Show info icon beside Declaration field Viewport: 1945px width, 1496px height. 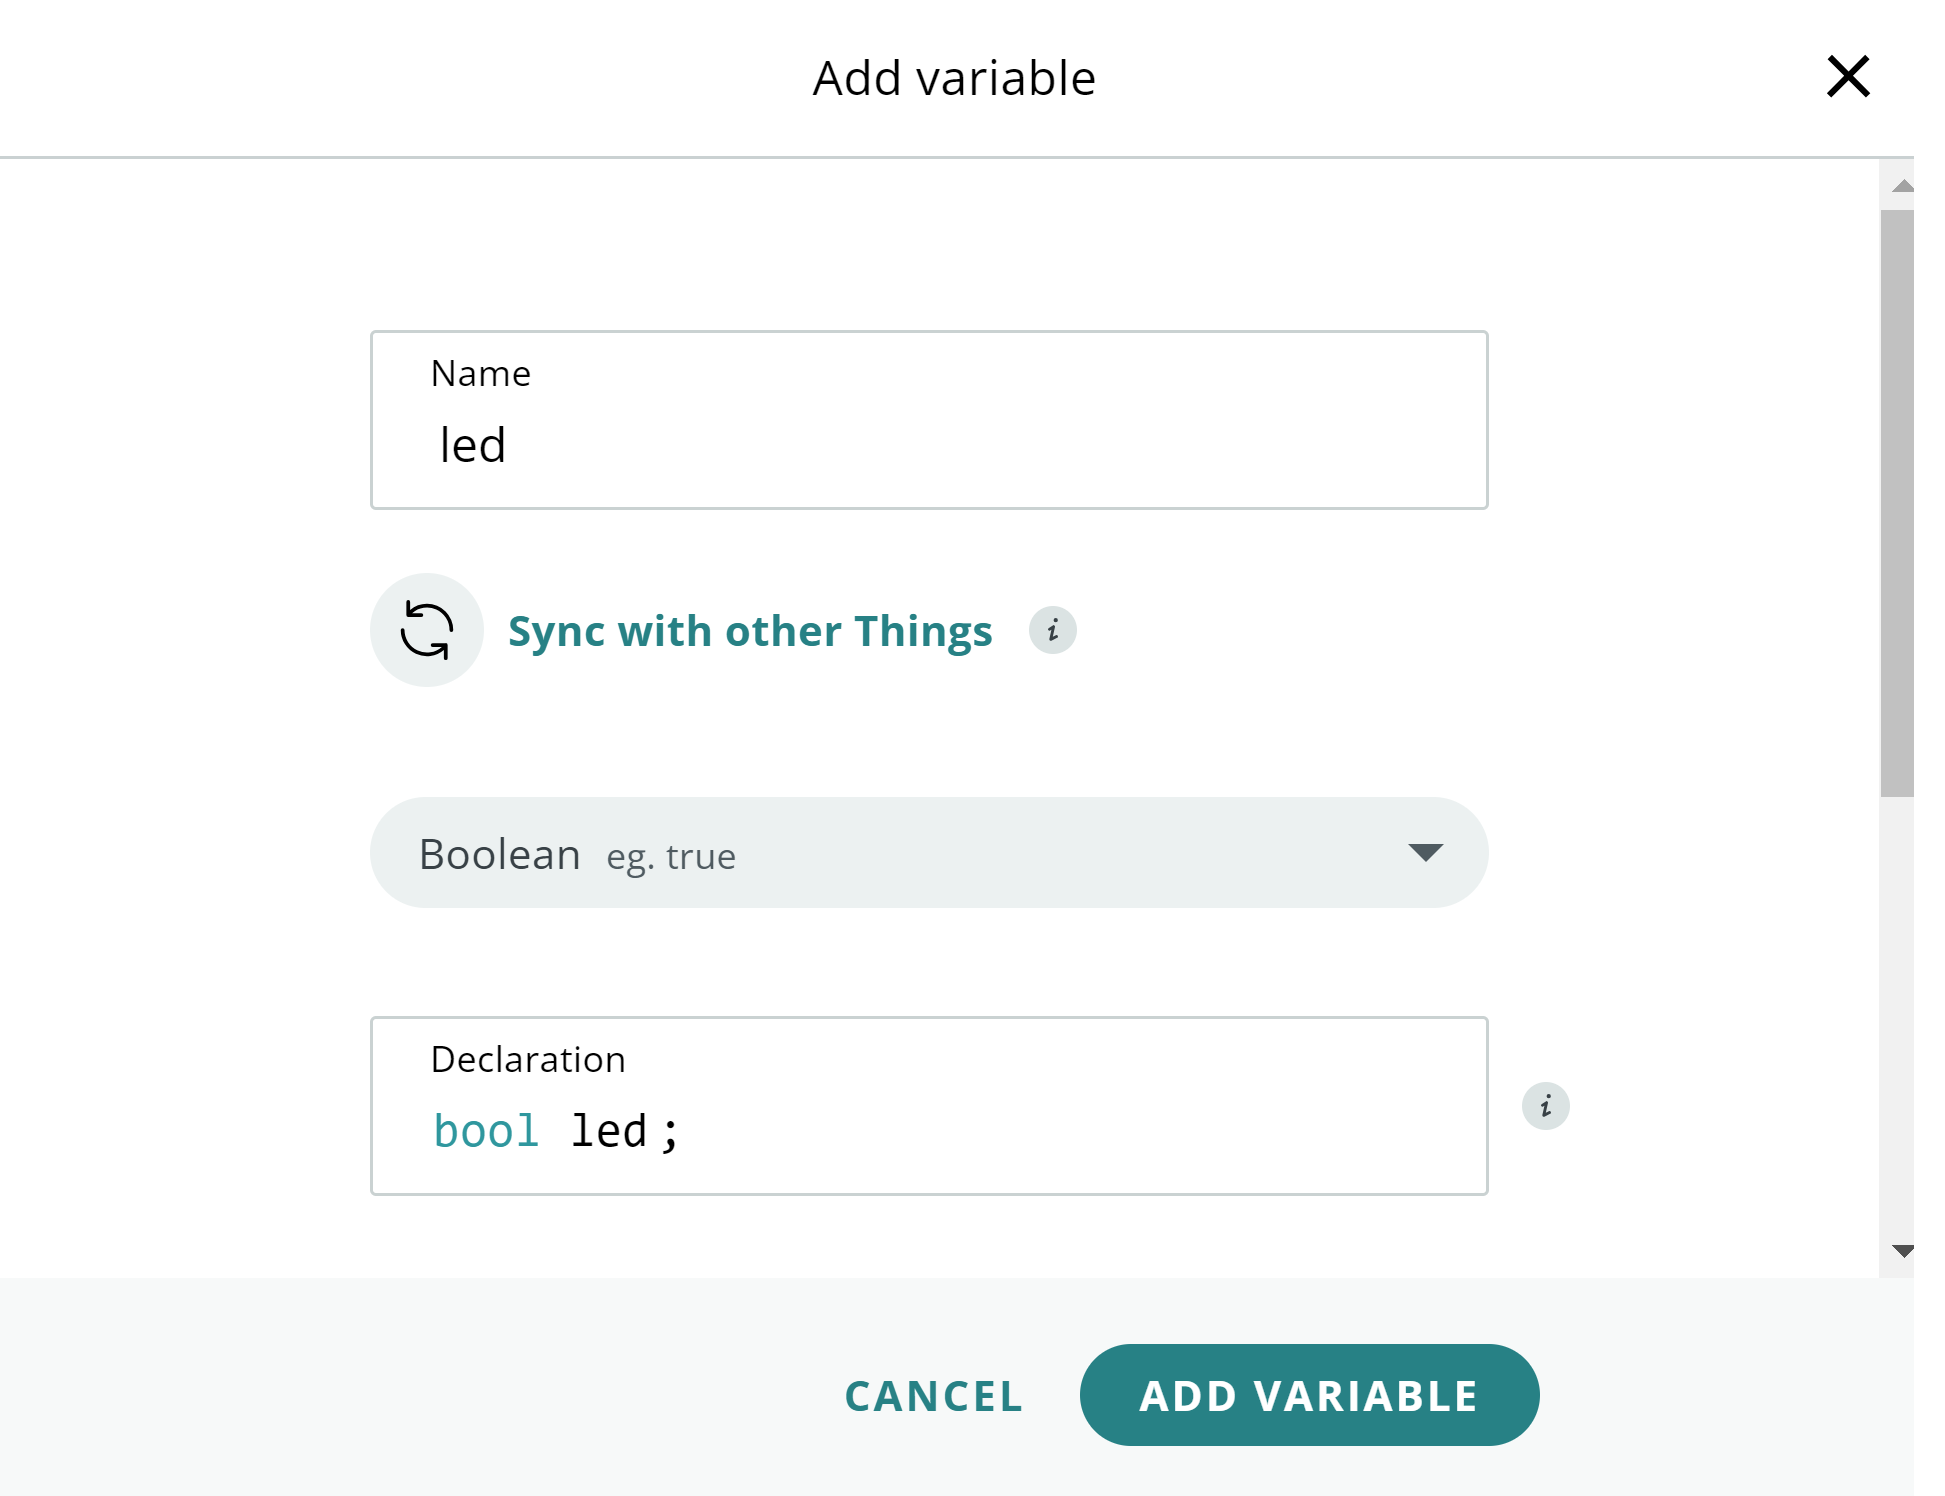(1546, 1106)
